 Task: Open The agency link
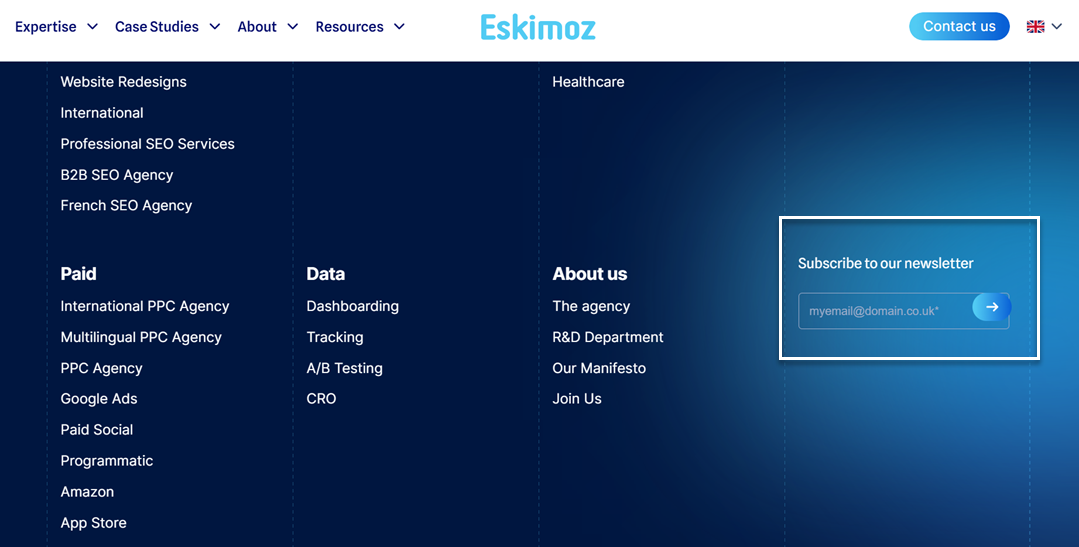(x=591, y=306)
